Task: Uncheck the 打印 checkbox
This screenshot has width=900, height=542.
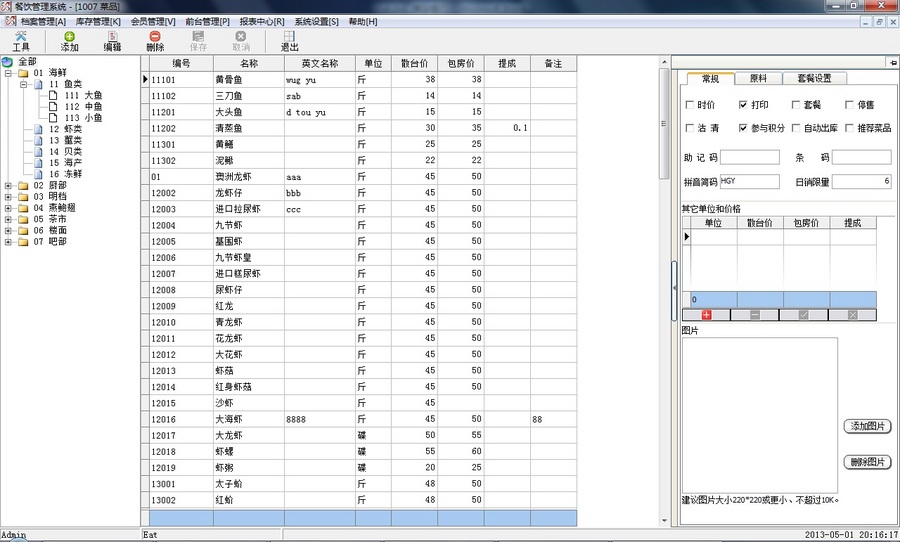Action: pos(743,104)
